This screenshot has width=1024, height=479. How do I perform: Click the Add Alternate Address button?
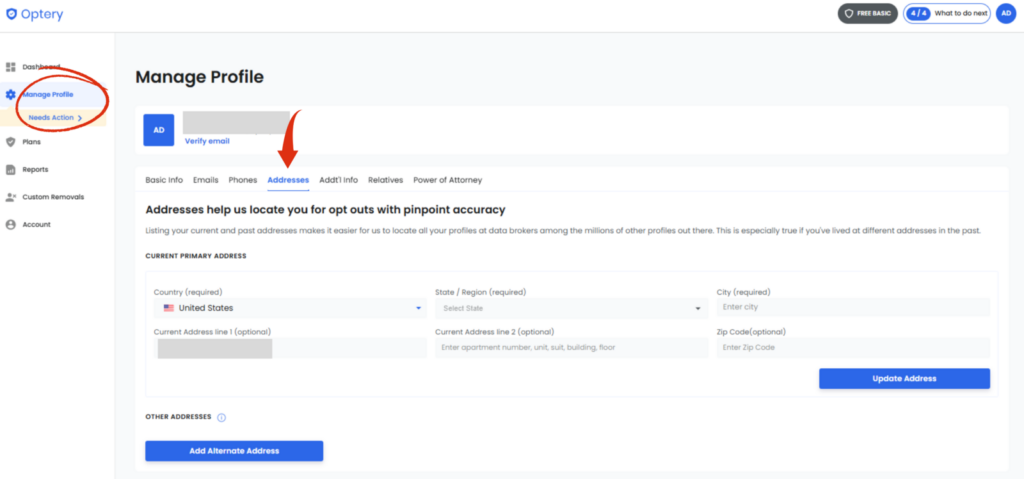point(234,451)
